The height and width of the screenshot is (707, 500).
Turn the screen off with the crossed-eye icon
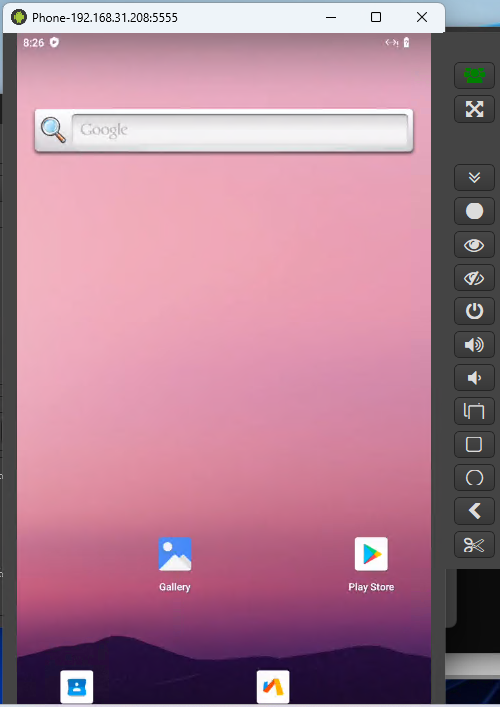pos(474,278)
